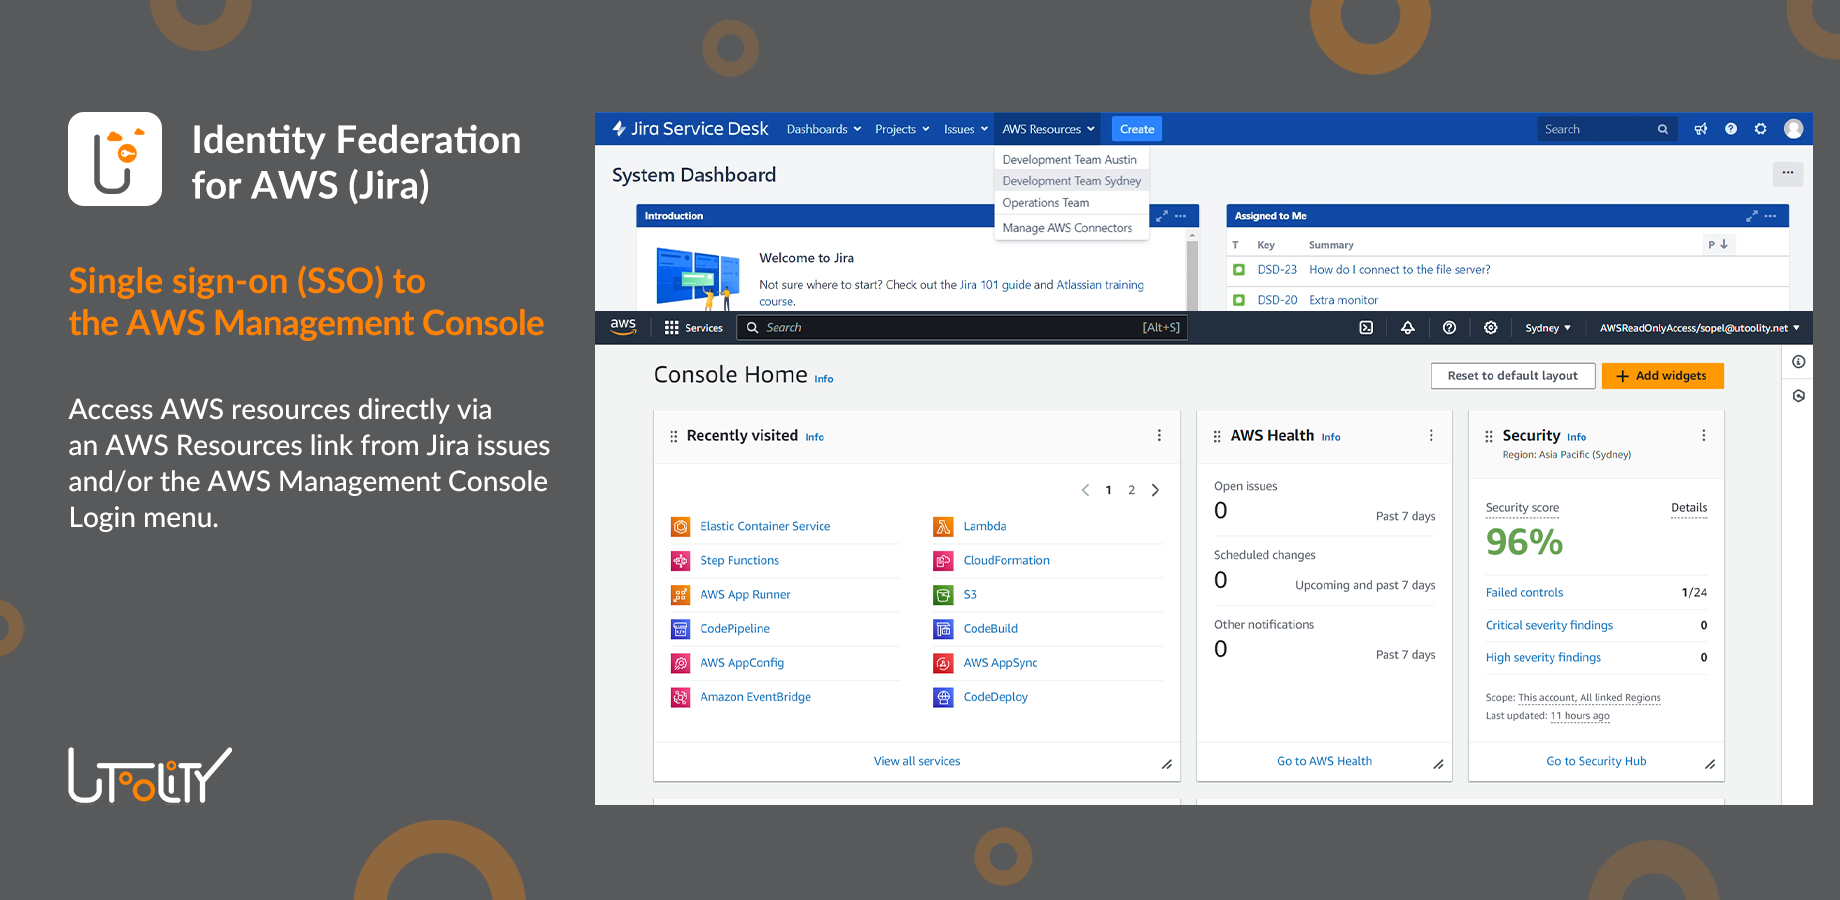
Task: Open the Console Home Info link
Action: (823, 380)
